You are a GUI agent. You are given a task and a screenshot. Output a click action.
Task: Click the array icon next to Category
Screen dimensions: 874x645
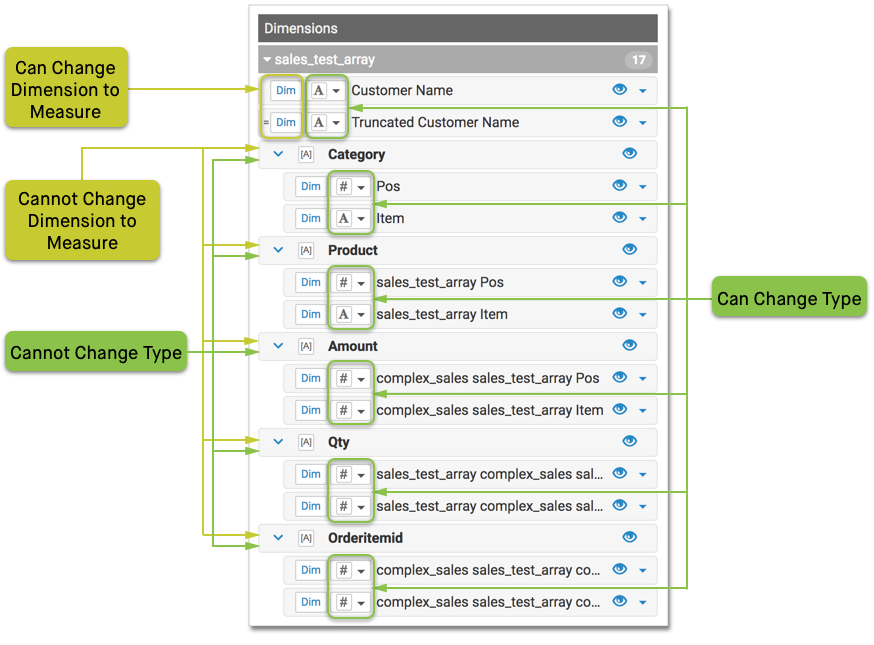coord(306,155)
